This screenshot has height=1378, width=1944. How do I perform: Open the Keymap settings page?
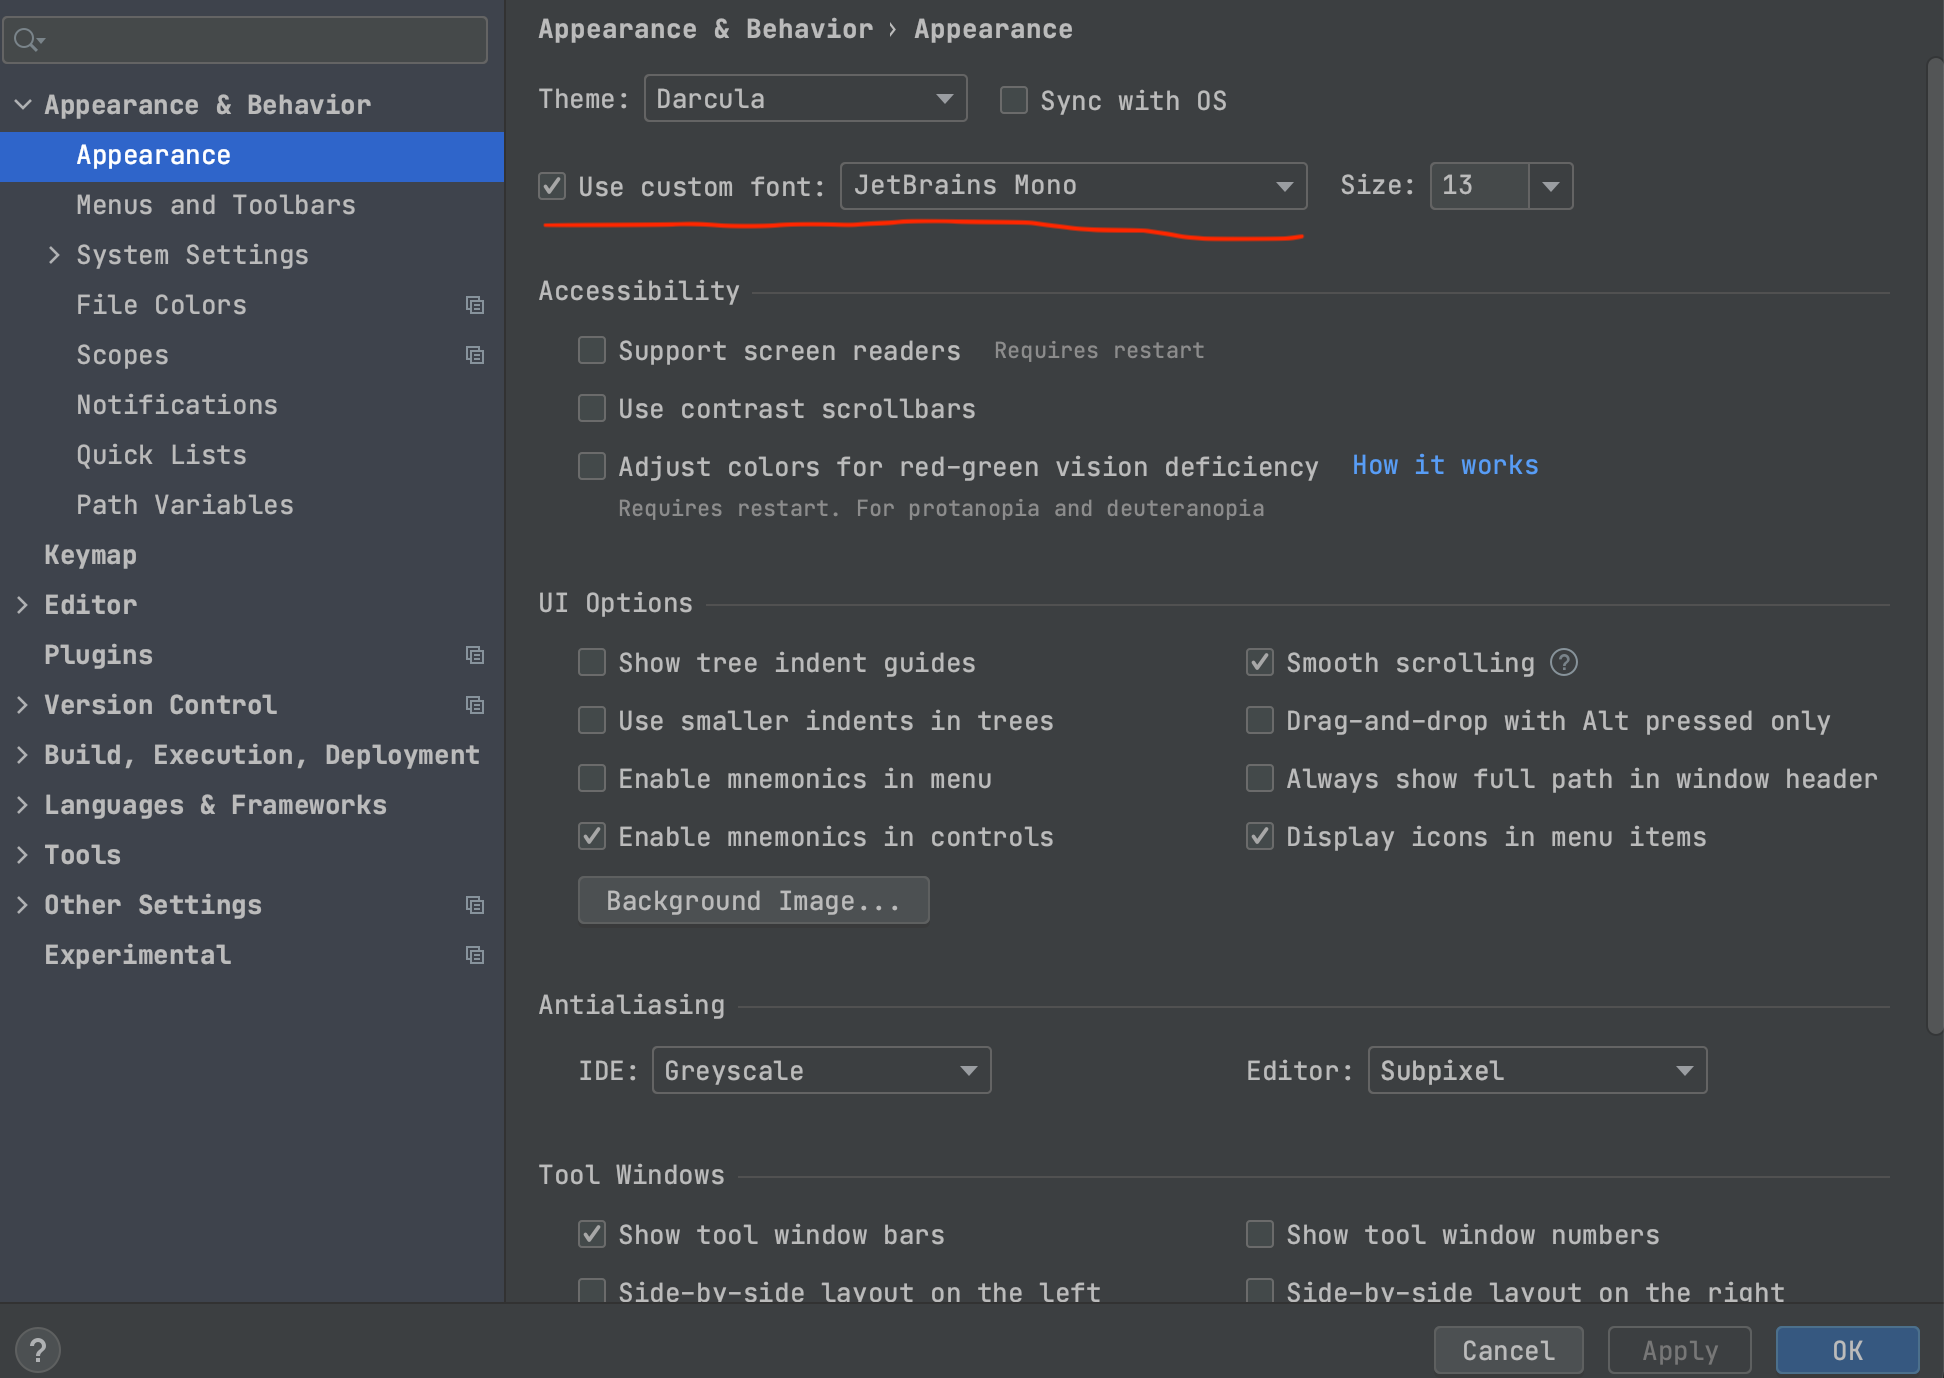(90, 555)
